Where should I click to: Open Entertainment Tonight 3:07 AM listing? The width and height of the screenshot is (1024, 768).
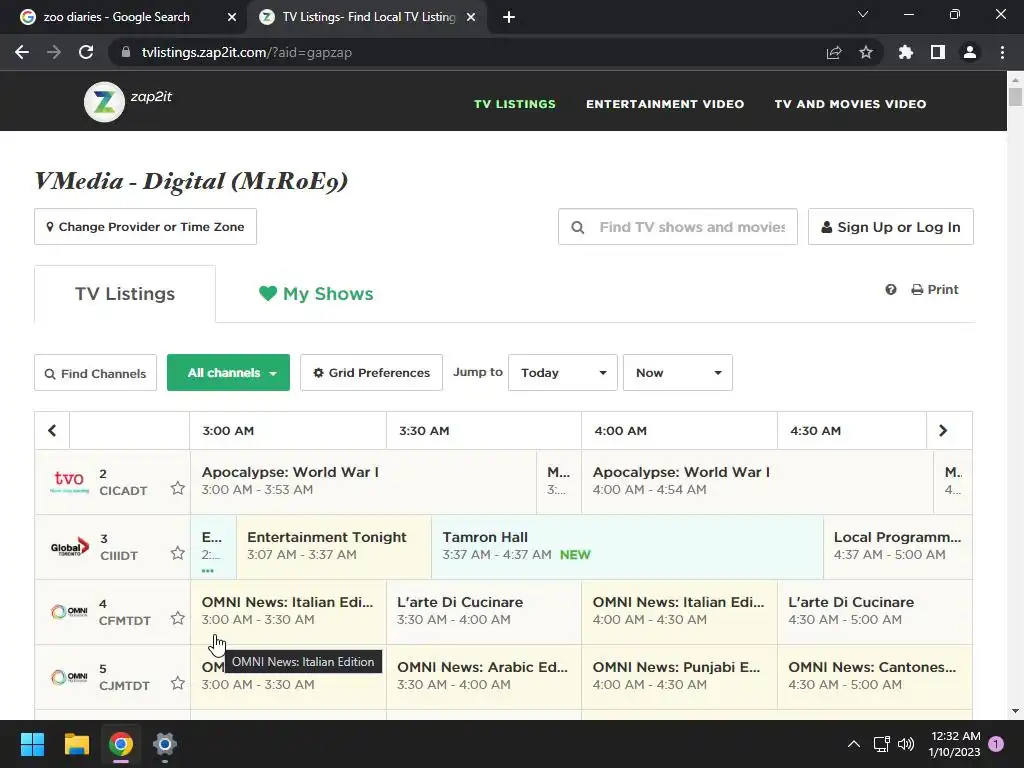pyautogui.click(x=334, y=546)
